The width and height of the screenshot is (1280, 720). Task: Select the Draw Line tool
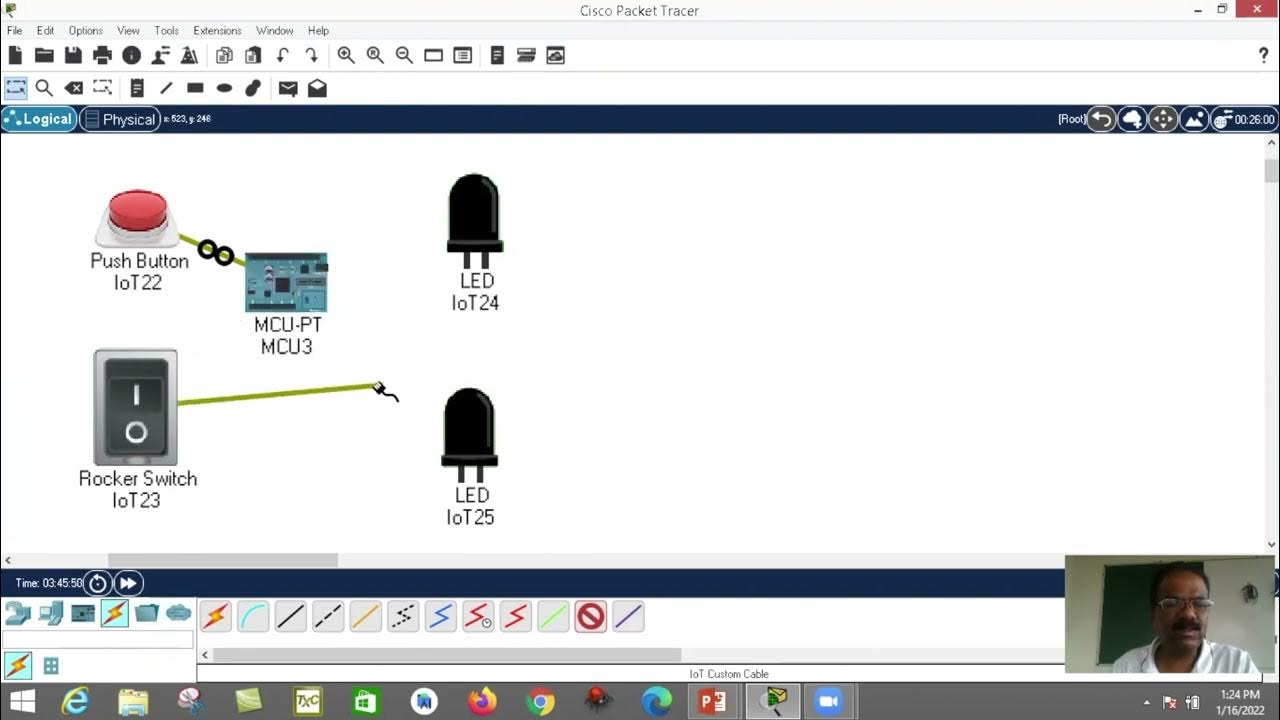[x=166, y=88]
